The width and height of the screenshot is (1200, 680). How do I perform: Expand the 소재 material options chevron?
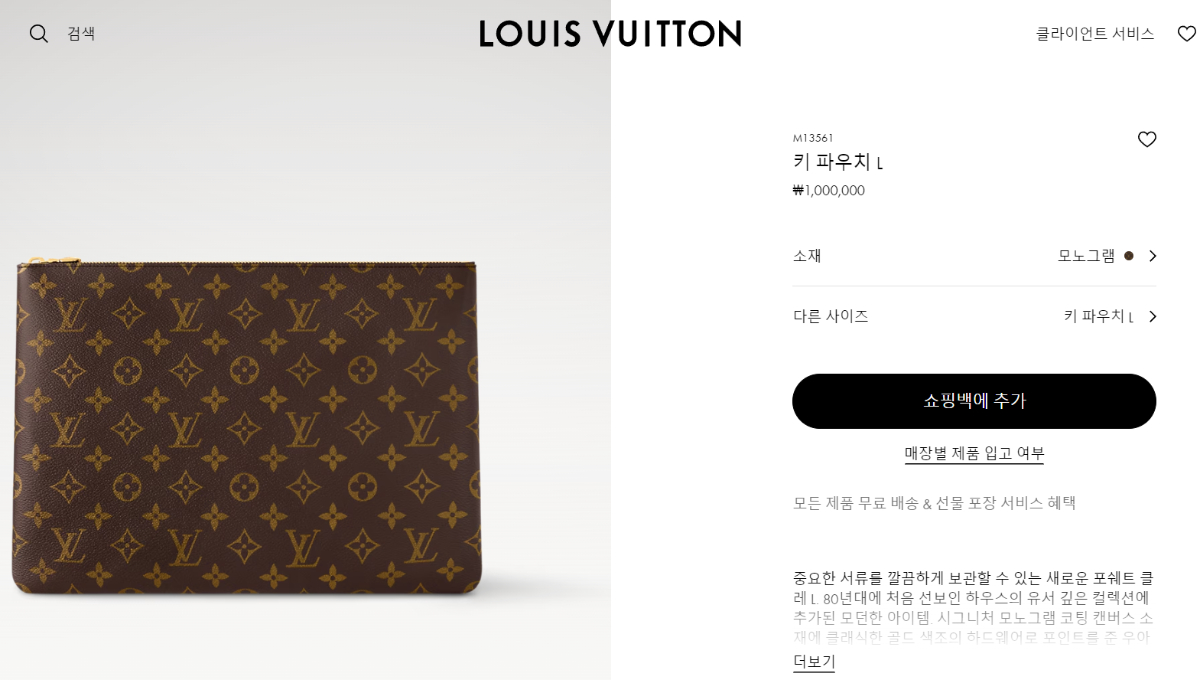click(x=1152, y=256)
